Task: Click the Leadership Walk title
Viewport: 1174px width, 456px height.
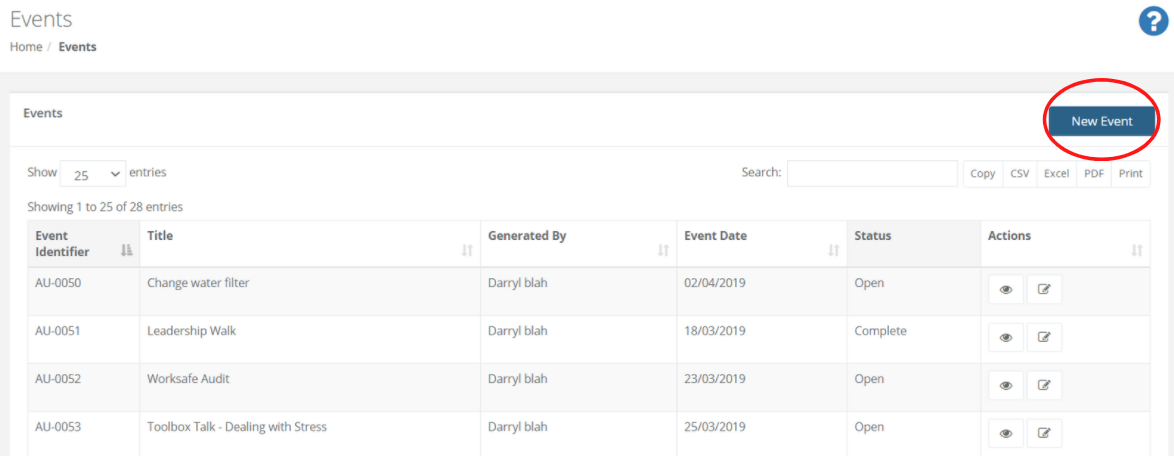Action: pyautogui.click(x=192, y=331)
